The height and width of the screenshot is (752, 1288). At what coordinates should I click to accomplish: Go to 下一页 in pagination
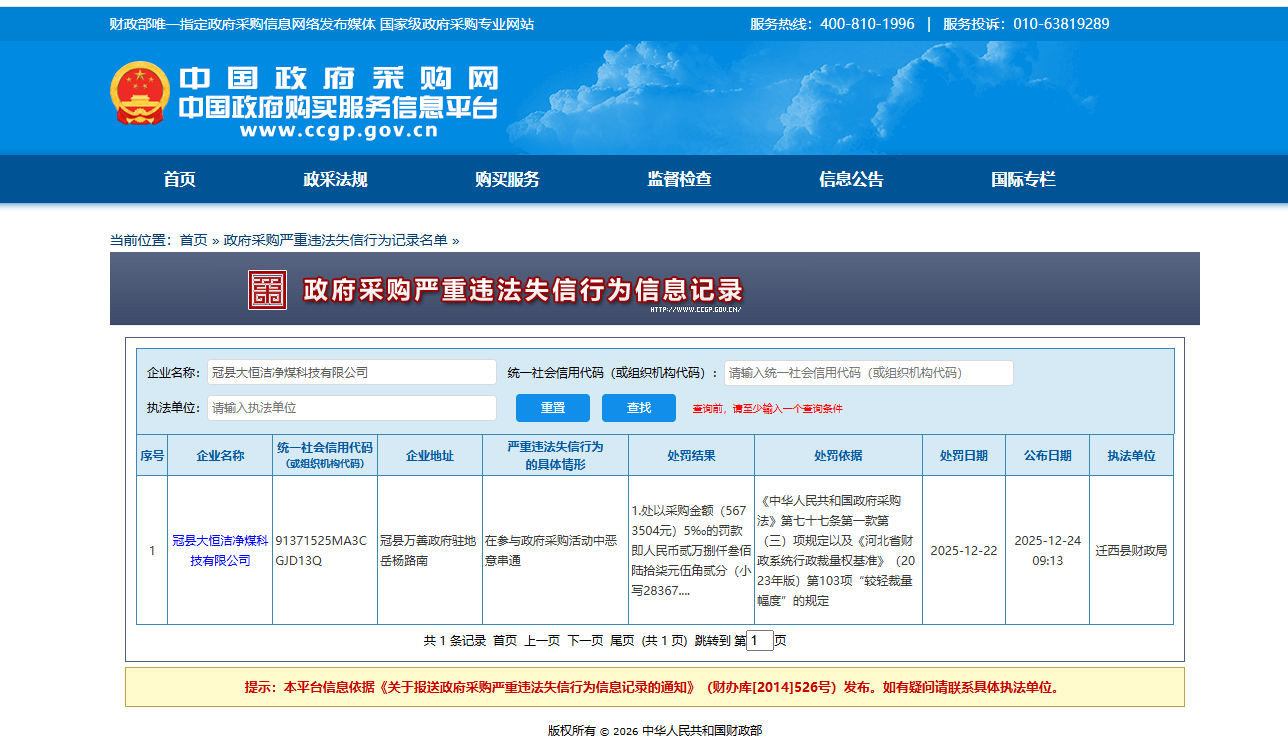tap(585, 641)
